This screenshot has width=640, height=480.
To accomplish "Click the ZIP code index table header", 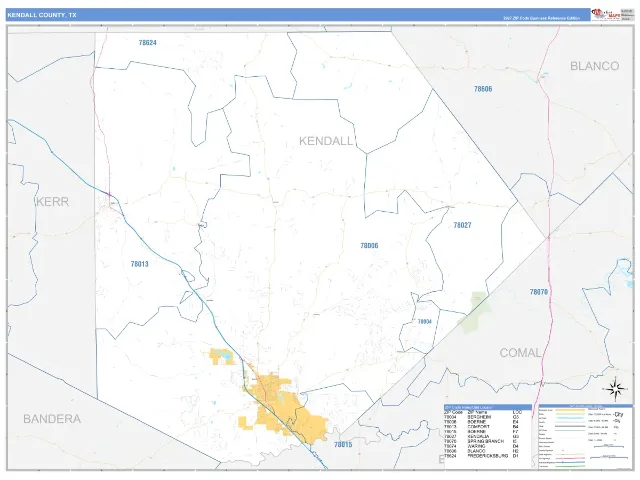I will click(488, 407).
